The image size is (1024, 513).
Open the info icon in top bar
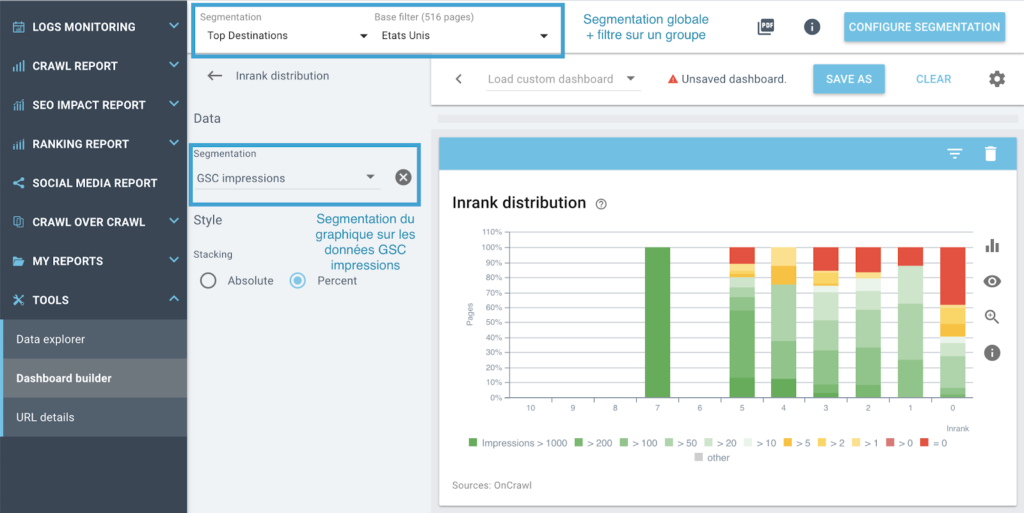(812, 27)
